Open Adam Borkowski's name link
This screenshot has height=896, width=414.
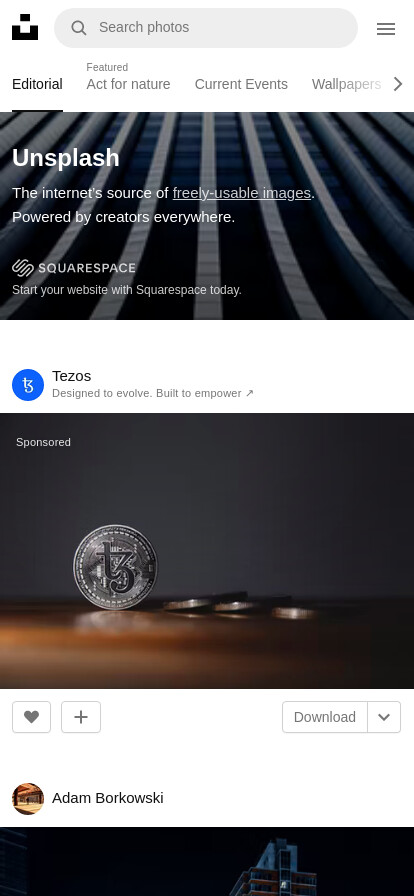click(x=108, y=798)
